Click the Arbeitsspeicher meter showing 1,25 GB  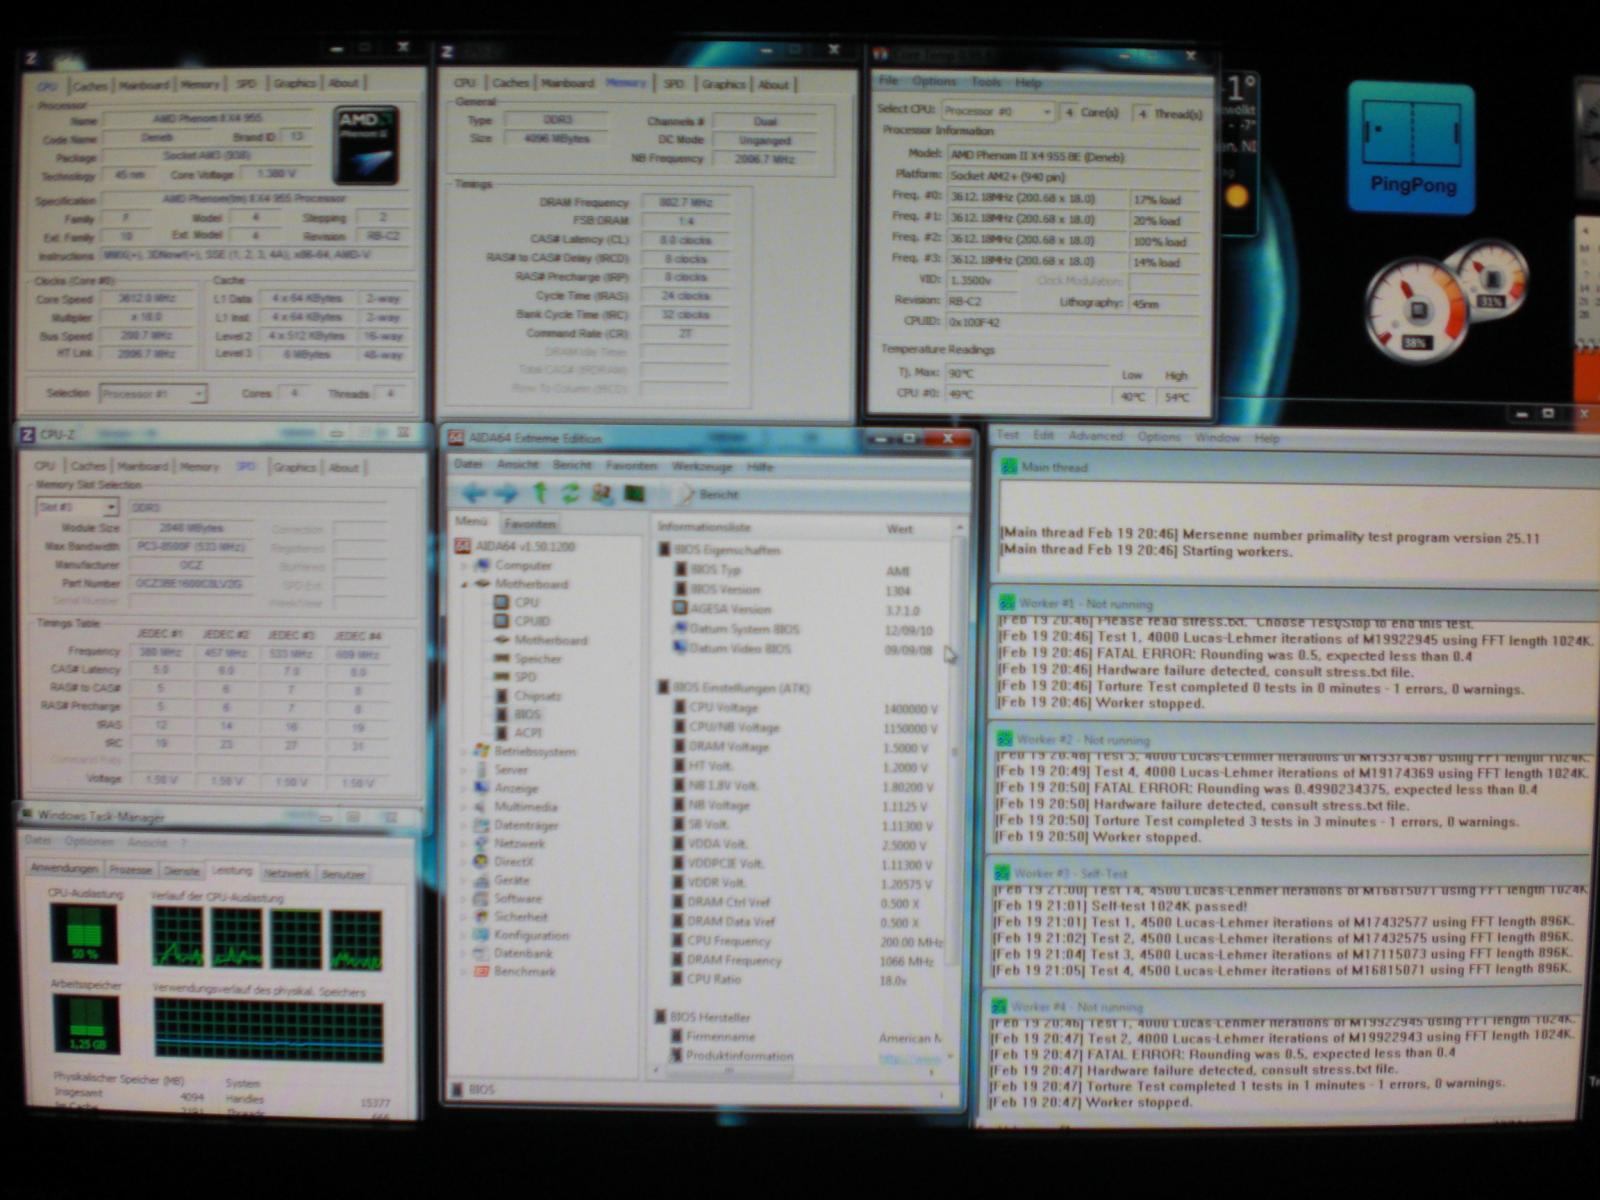(x=86, y=1024)
